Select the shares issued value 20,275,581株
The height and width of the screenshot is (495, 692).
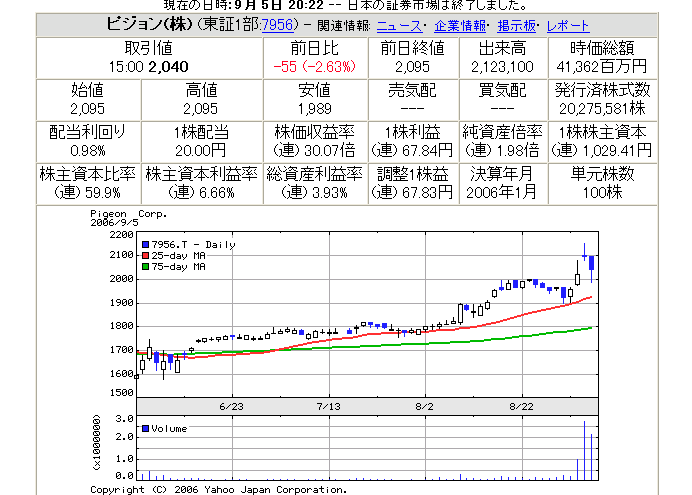(602, 109)
